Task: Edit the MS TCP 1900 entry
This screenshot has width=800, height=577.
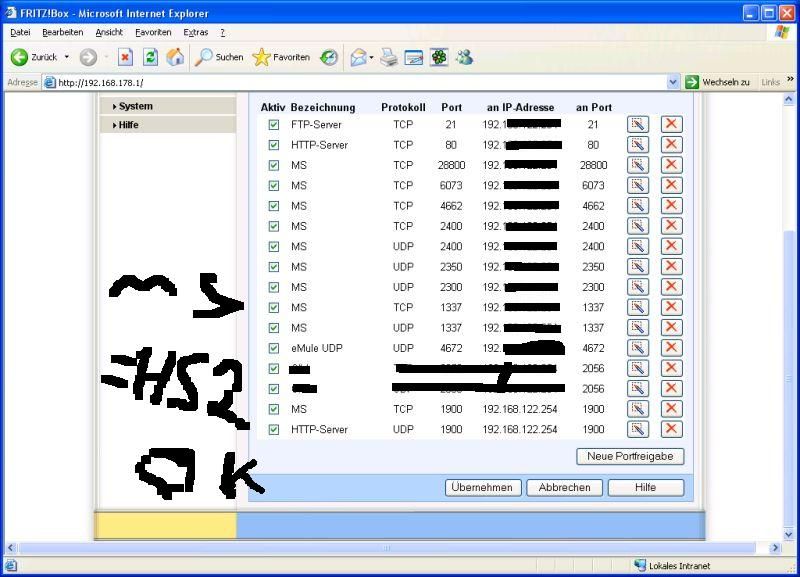Action: click(638, 409)
